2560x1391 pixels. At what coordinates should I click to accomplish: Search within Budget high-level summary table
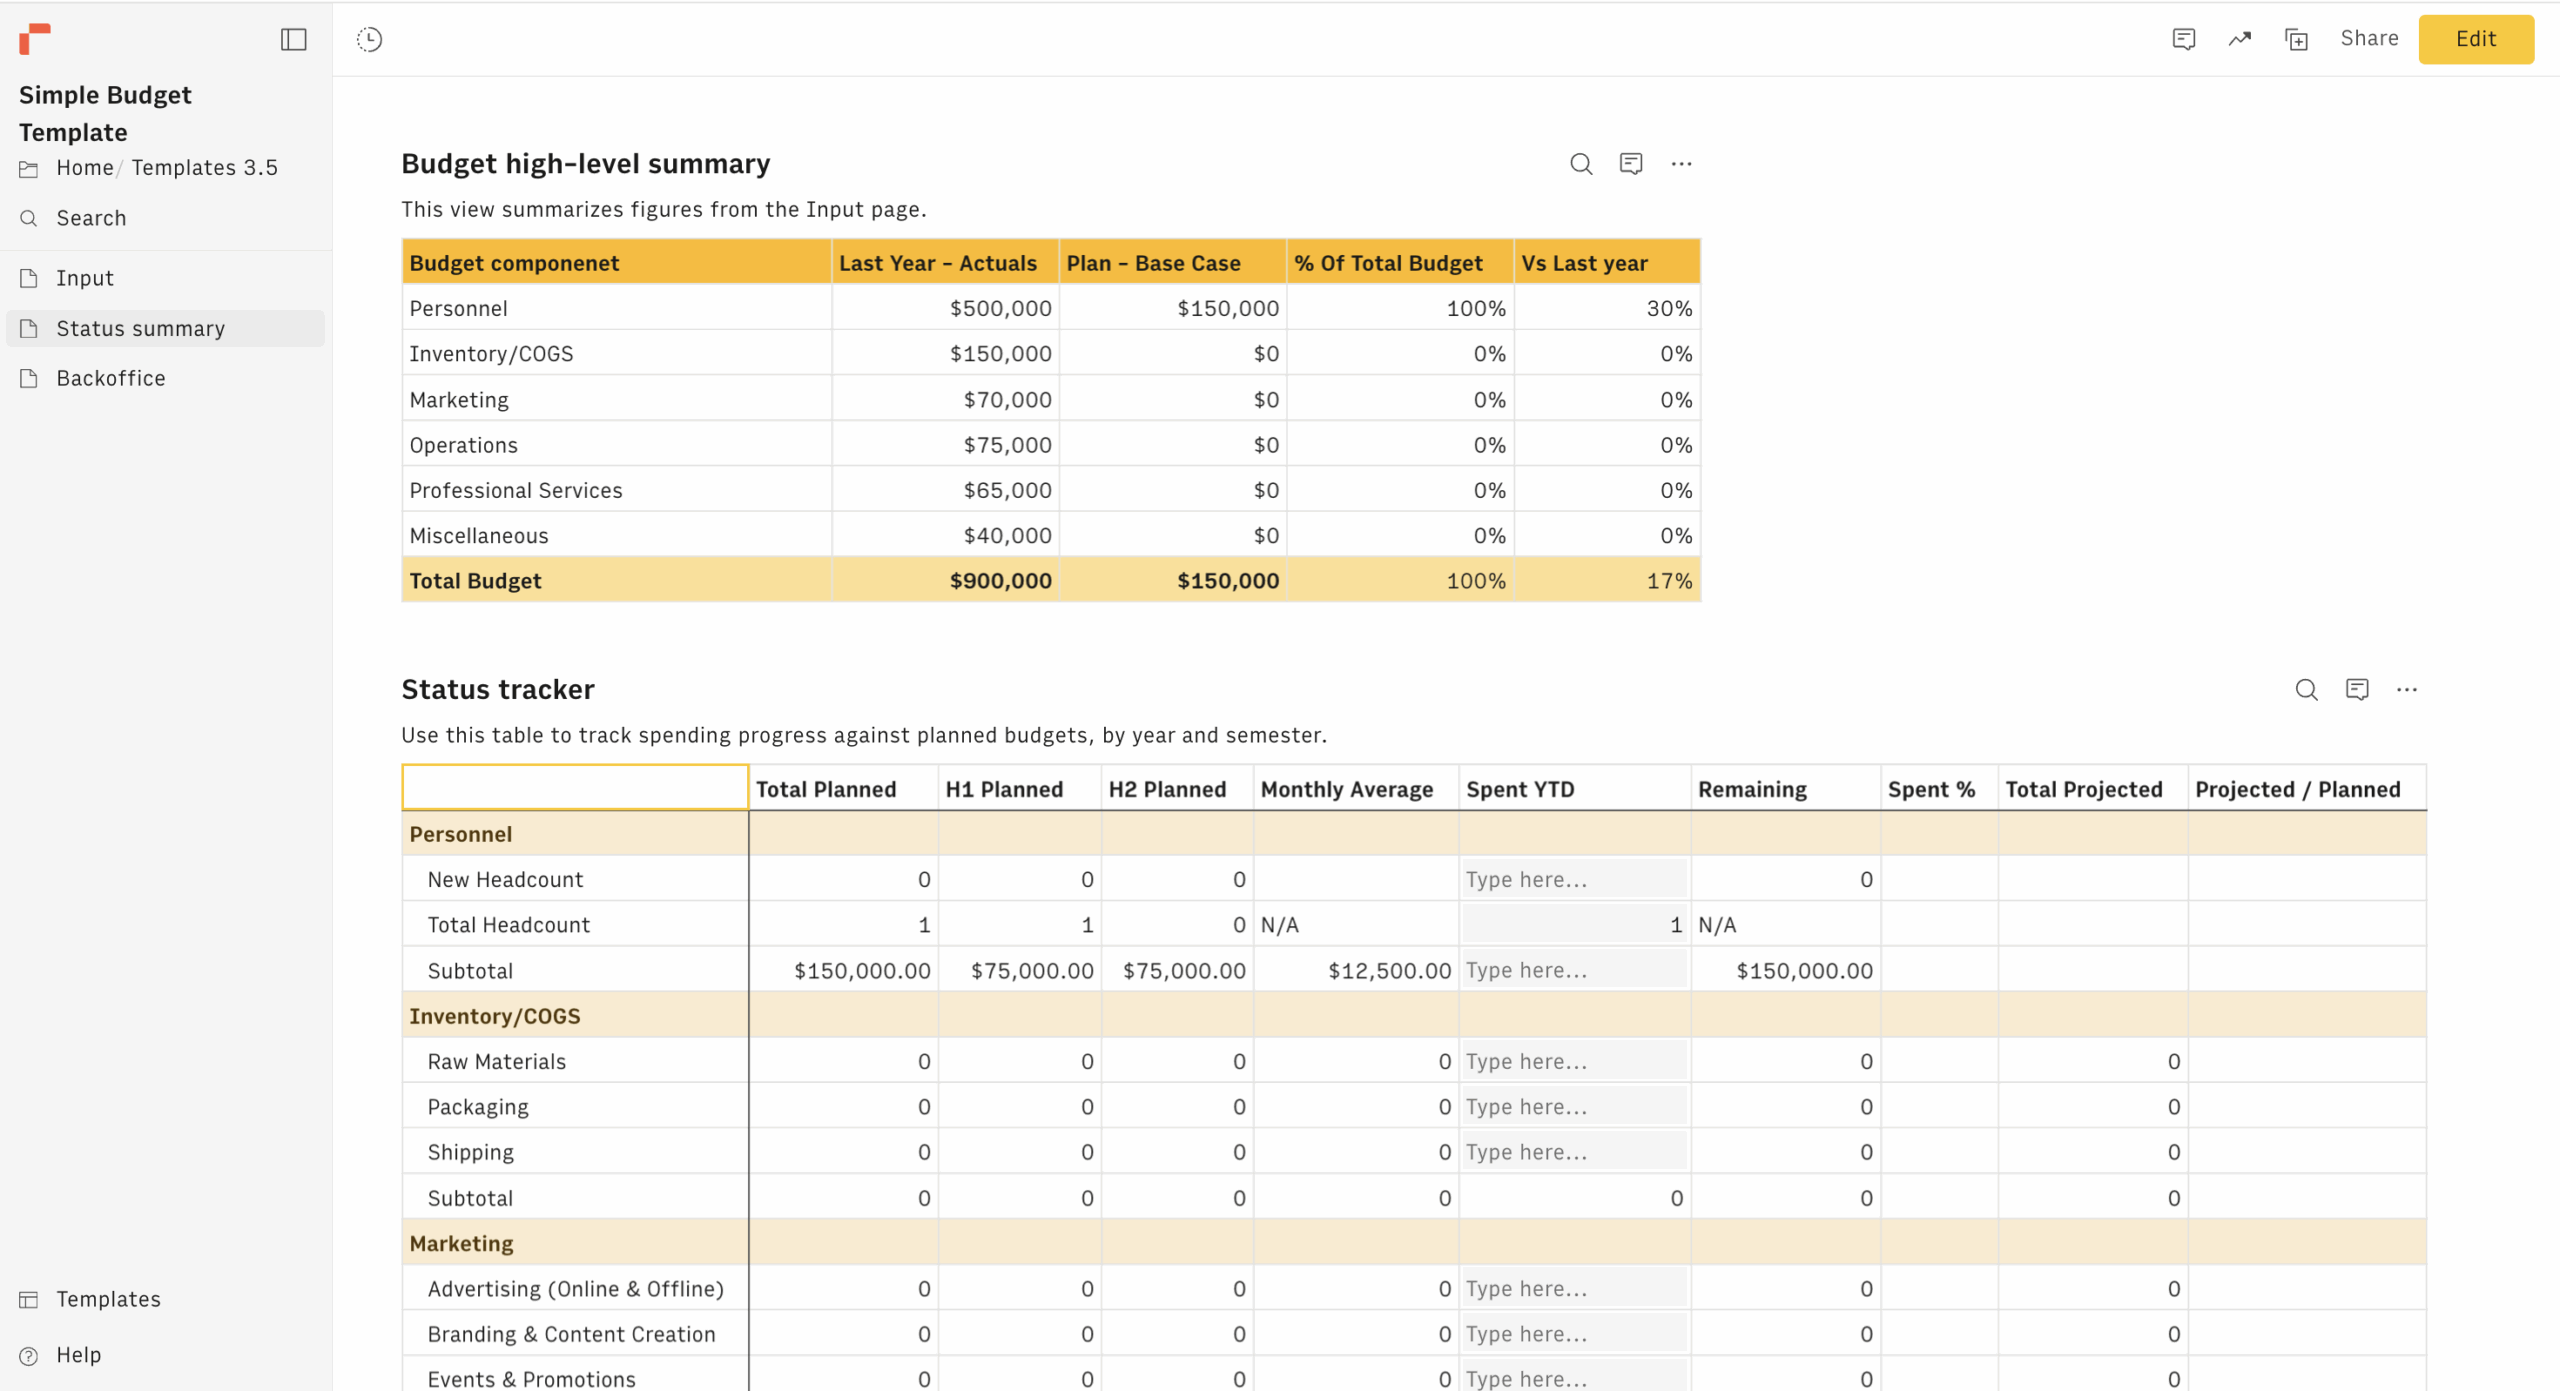tap(1580, 164)
